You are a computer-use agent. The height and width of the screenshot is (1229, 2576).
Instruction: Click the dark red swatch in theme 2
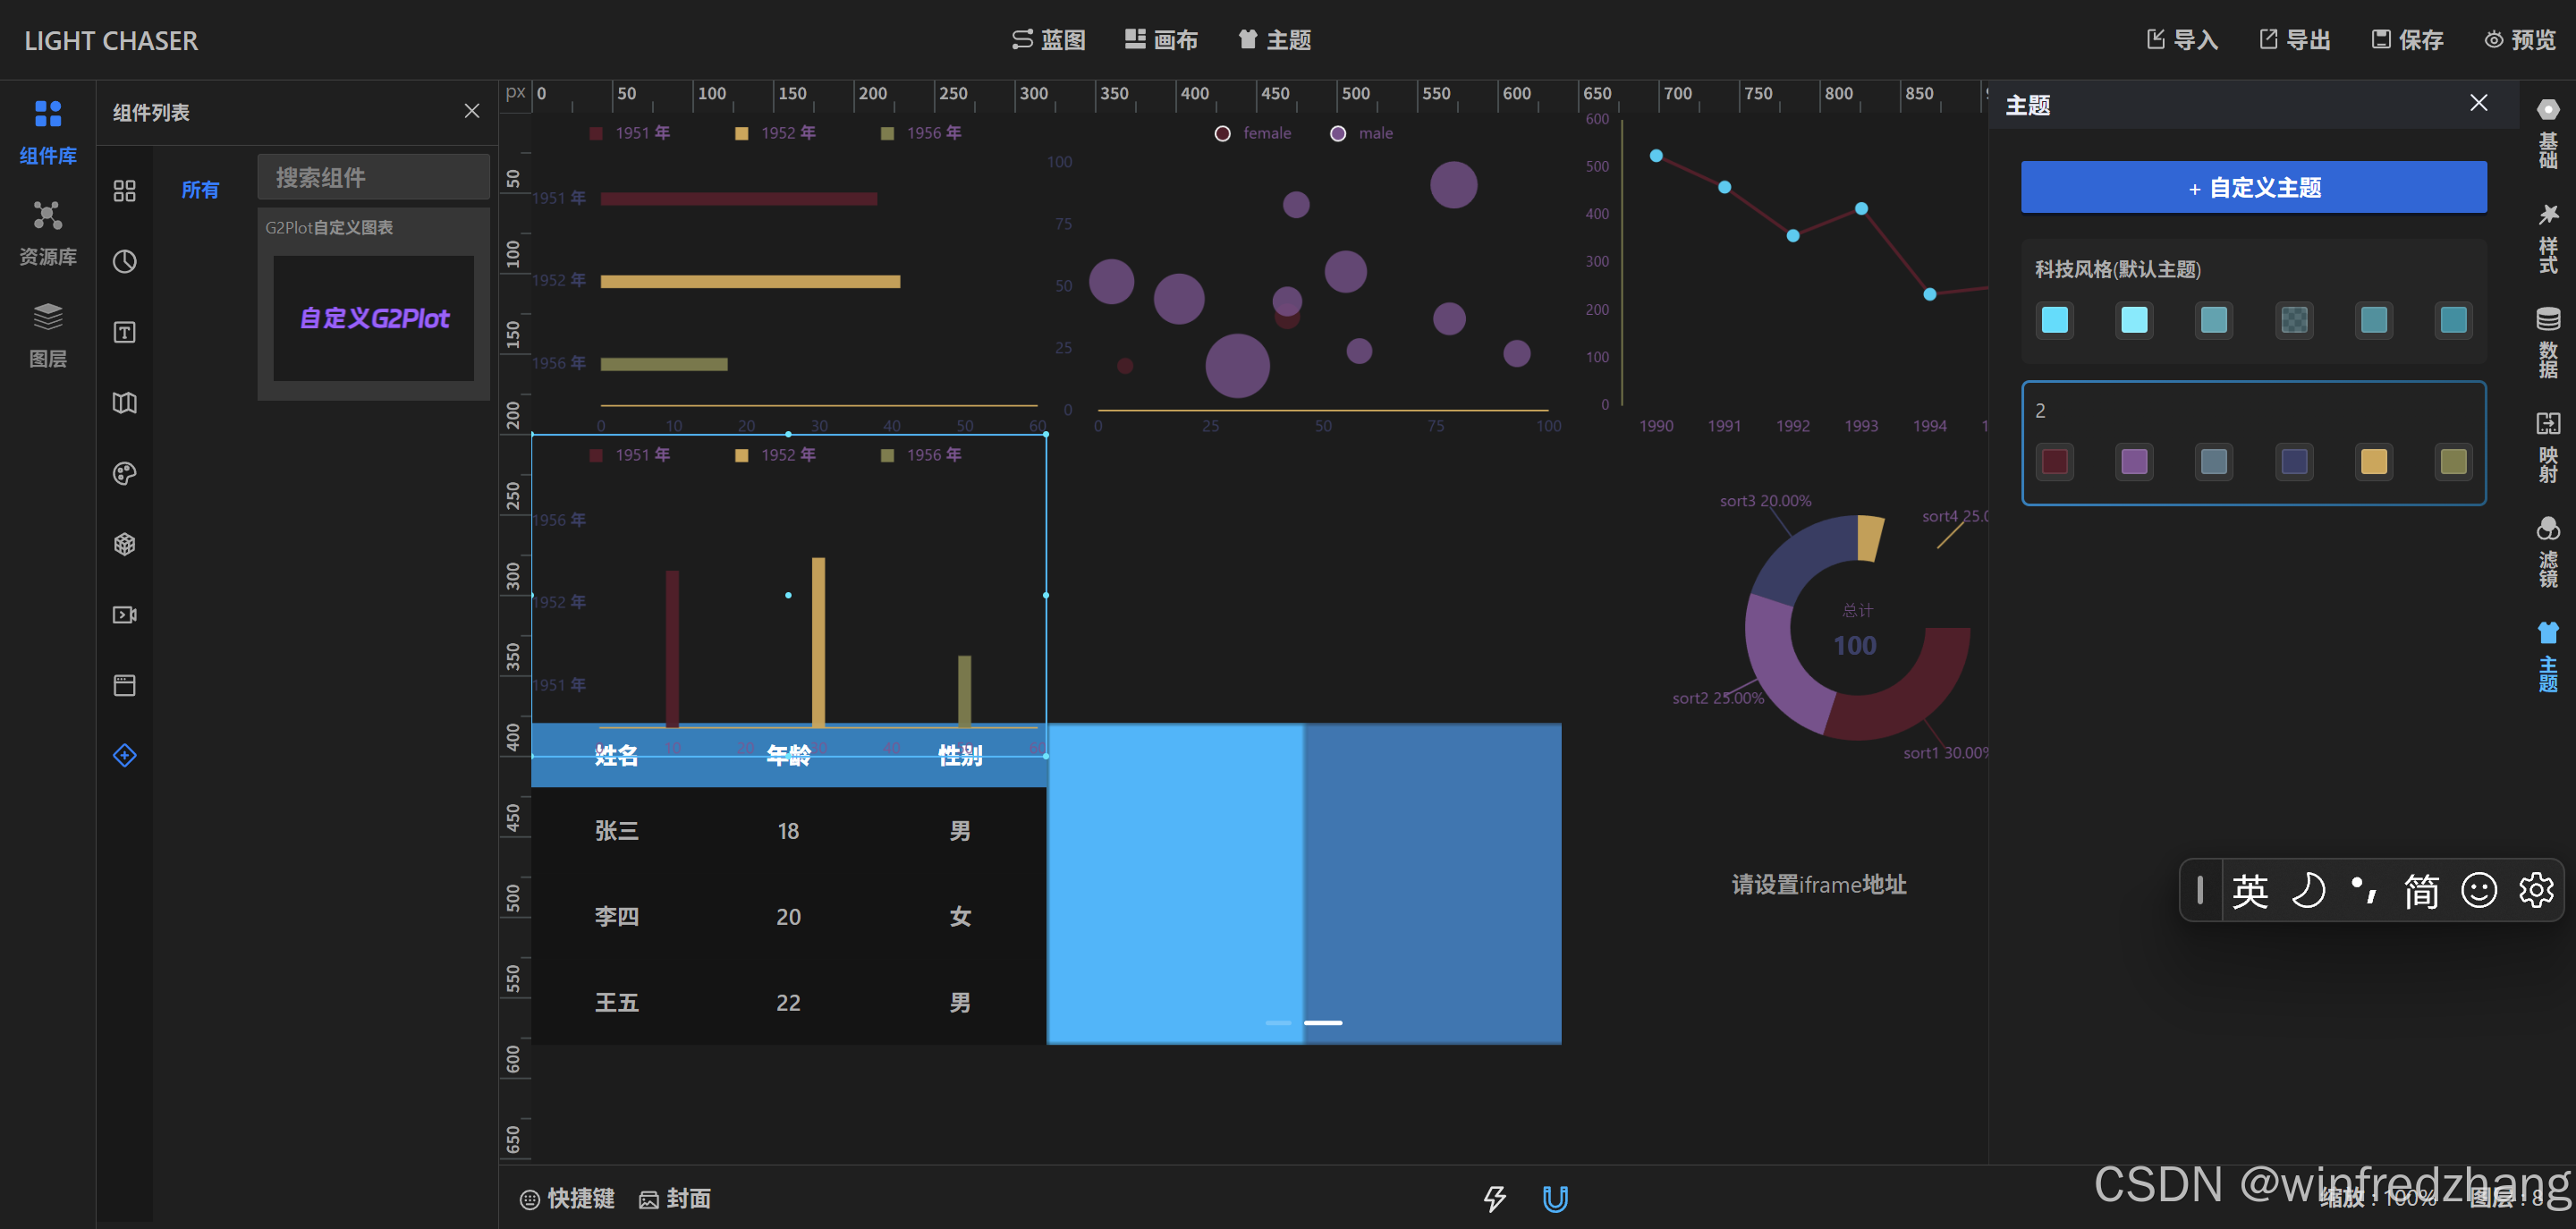tap(2055, 461)
